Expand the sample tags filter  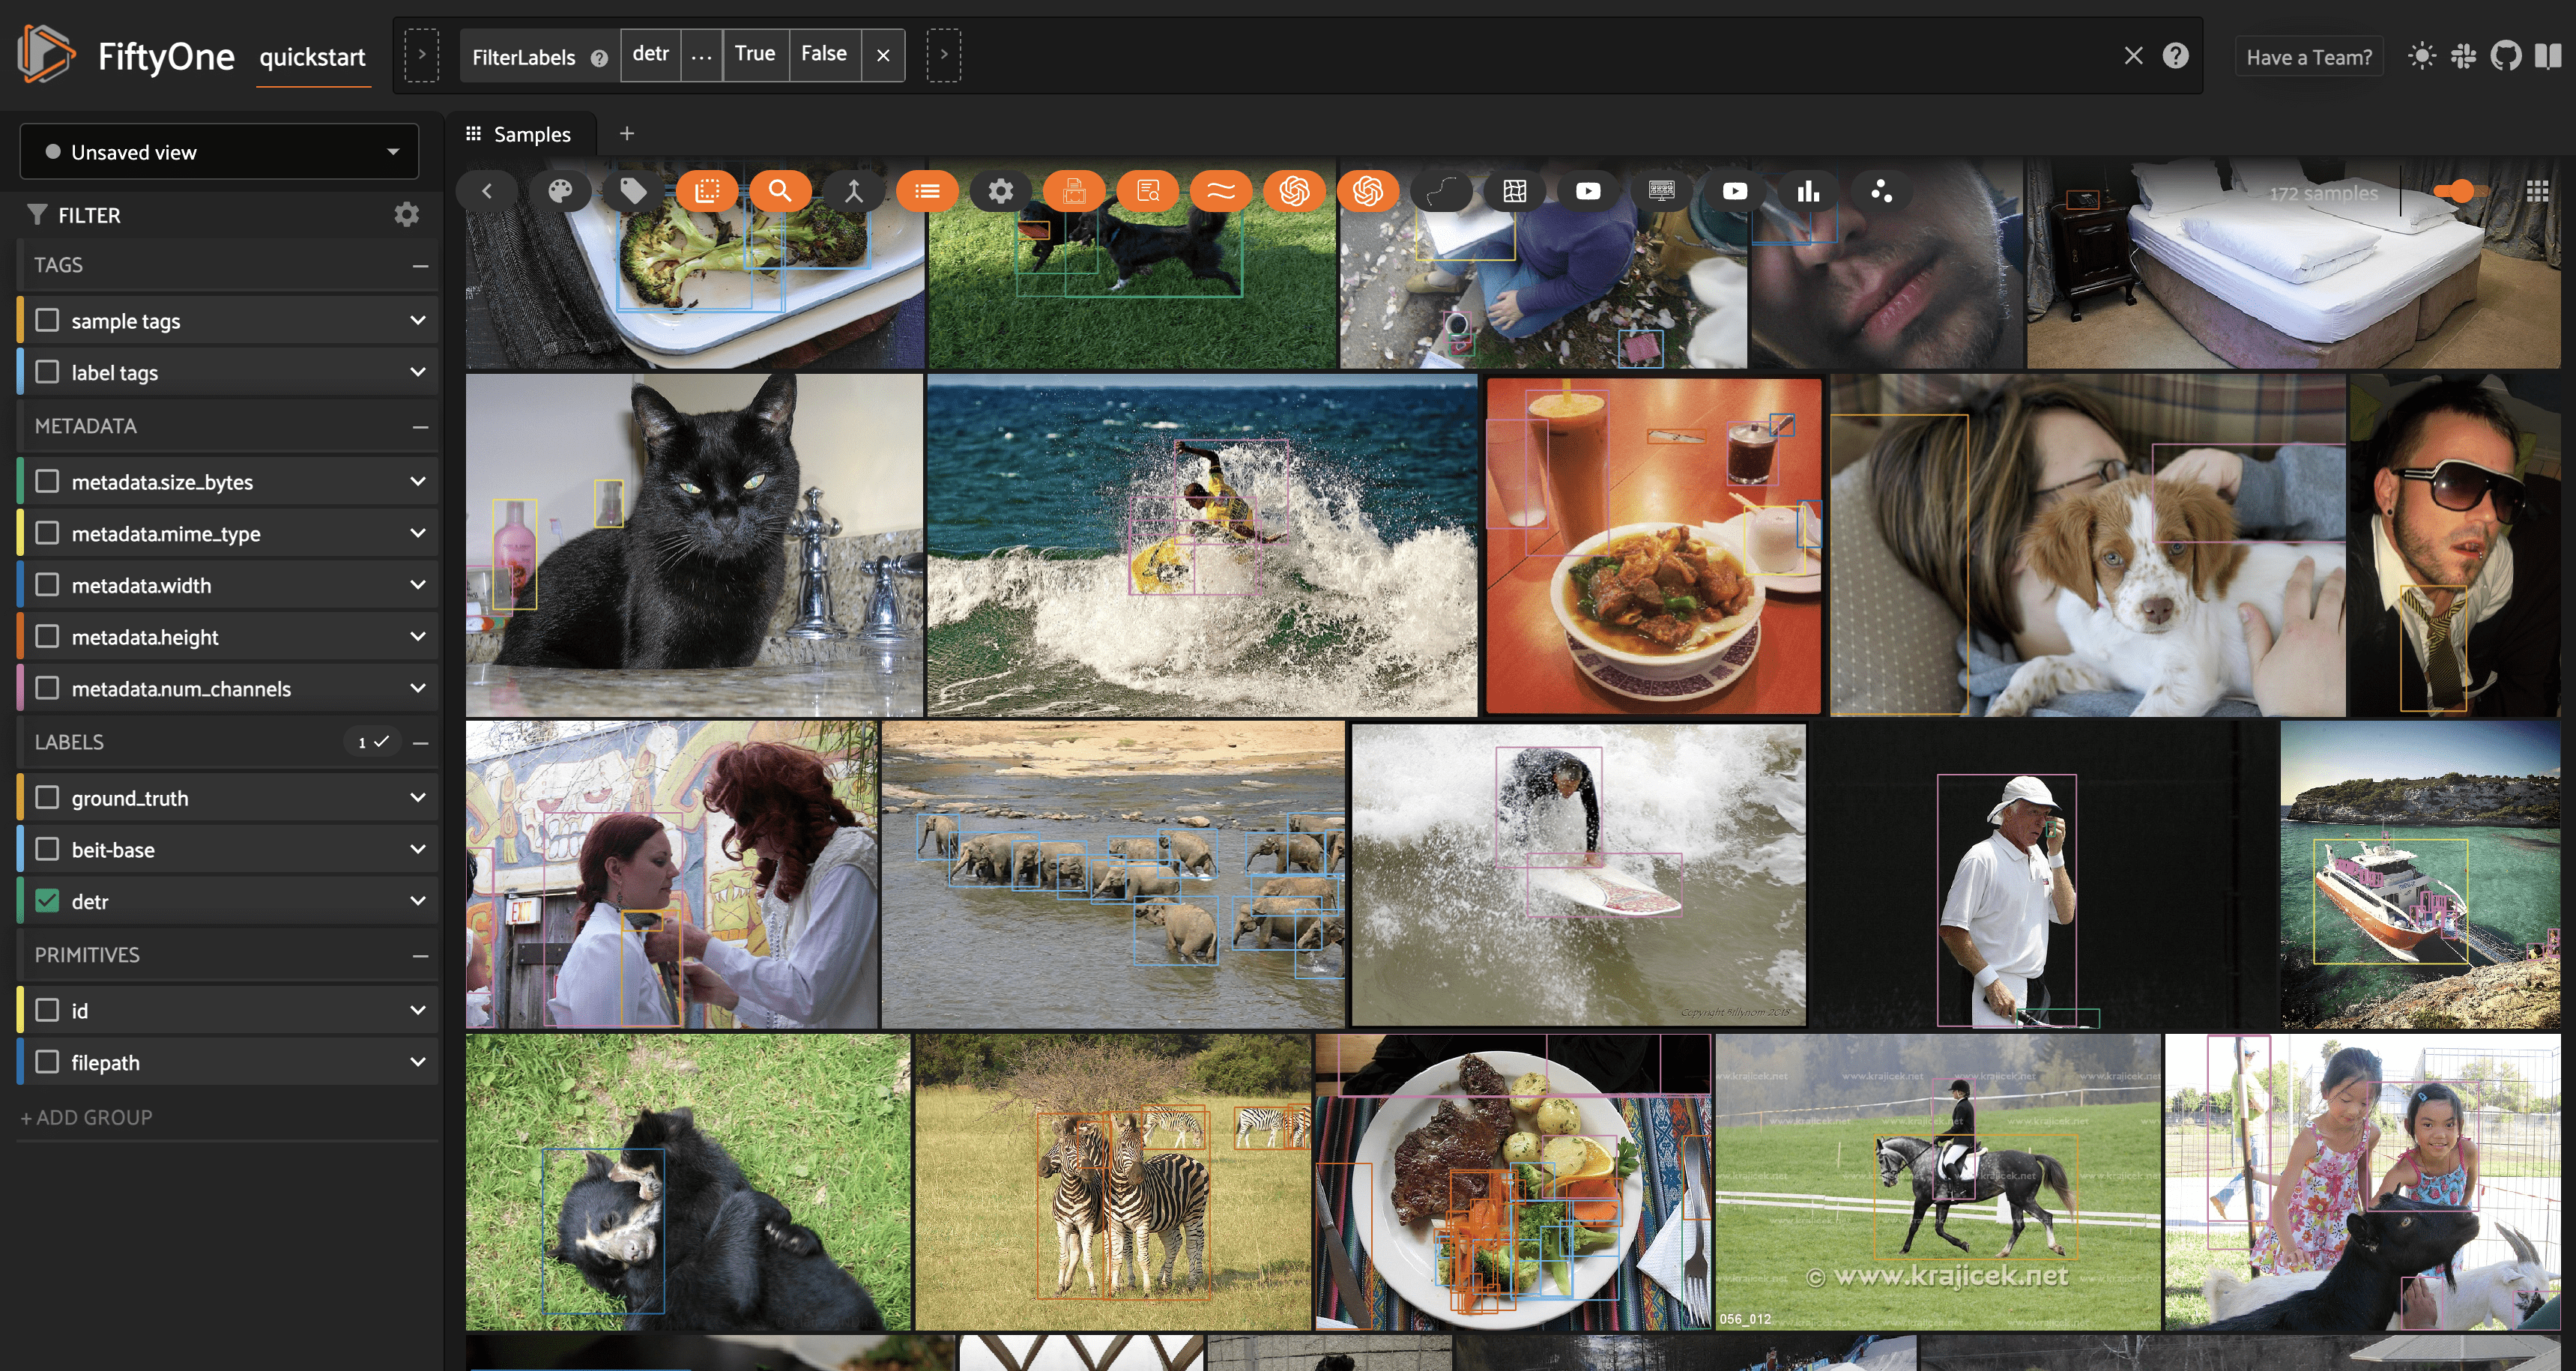418,321
